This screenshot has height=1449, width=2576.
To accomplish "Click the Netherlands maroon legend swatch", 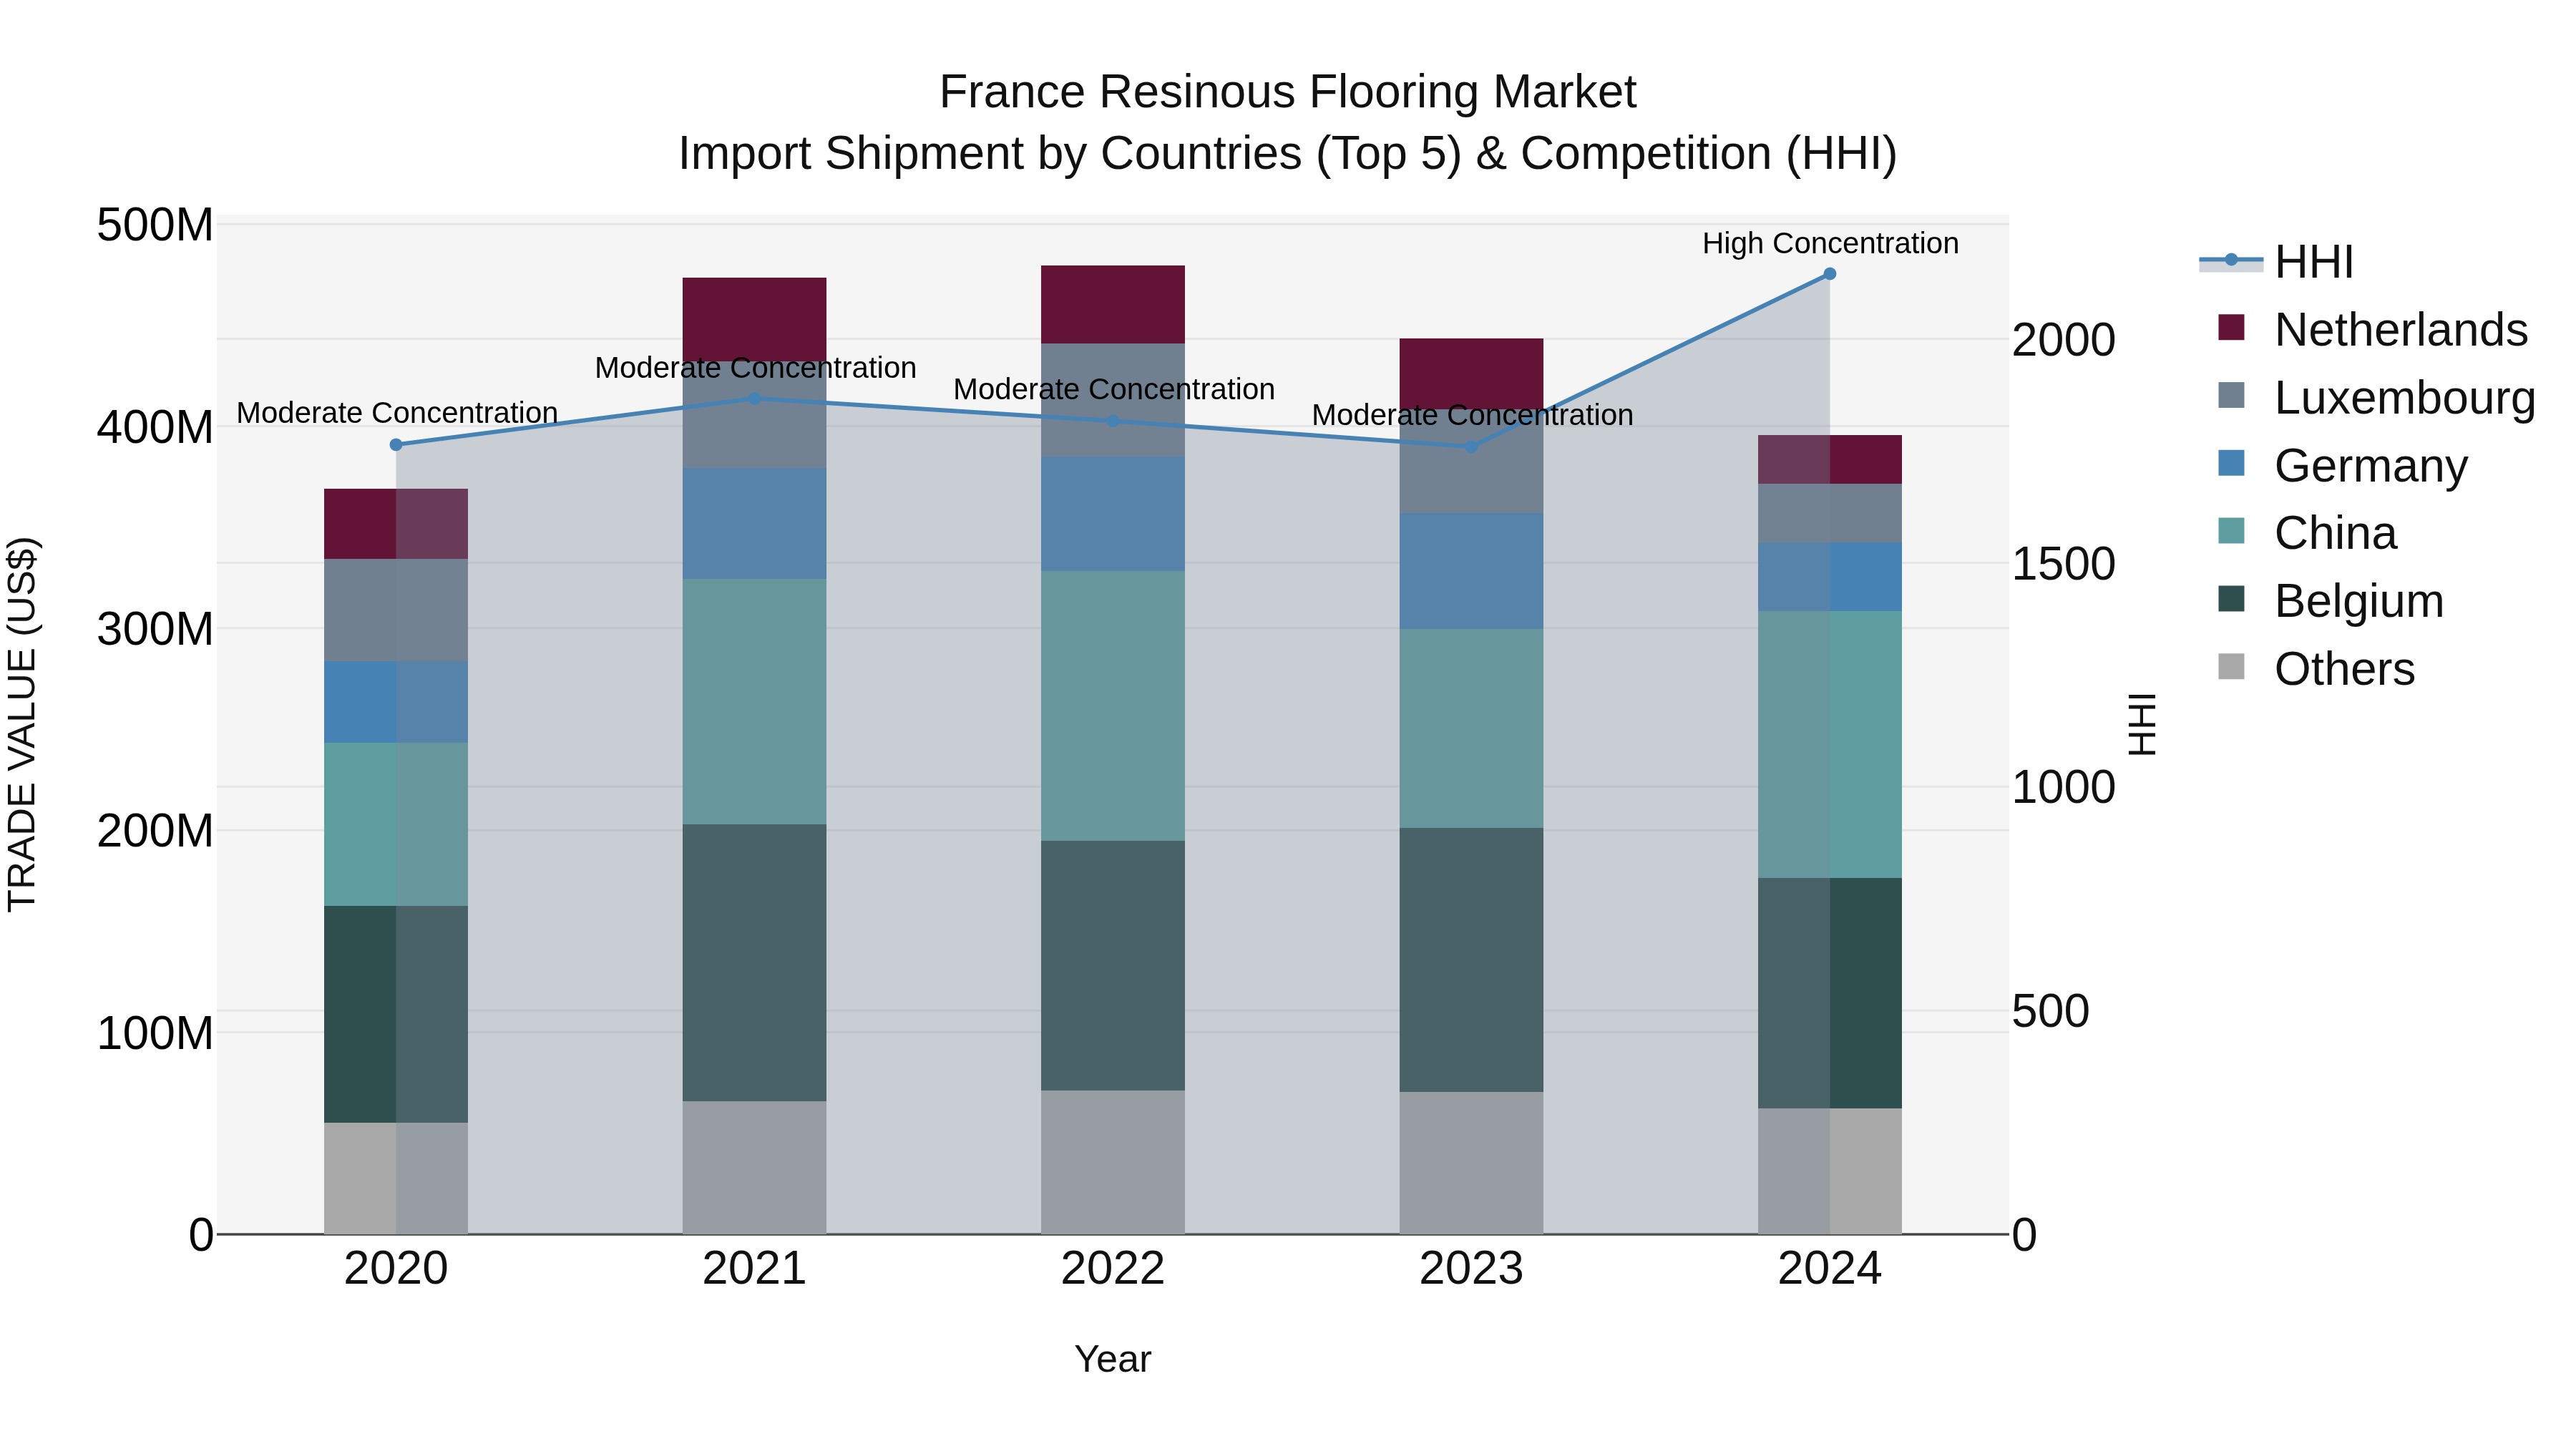I will [2231, 328].
